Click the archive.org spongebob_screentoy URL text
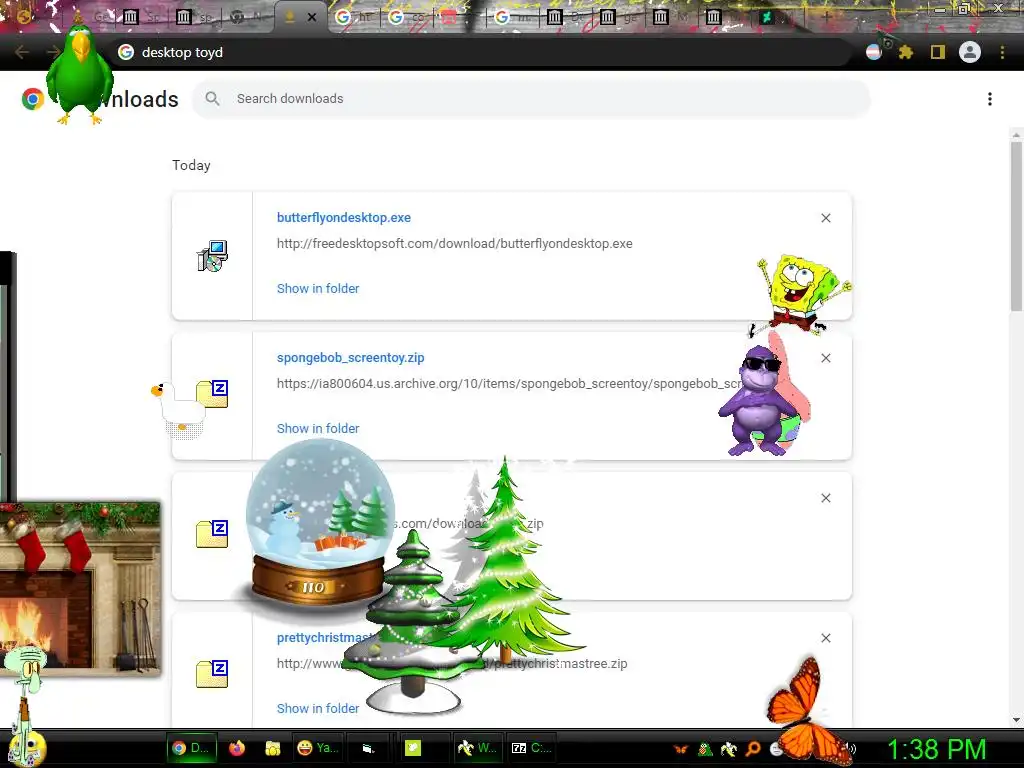Image resolution: width=1024 pixels, height=768 pixels. 509,383
